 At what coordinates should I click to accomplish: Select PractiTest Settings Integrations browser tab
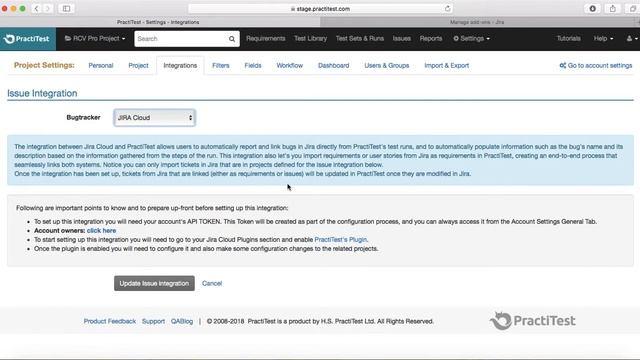(158, 22)
